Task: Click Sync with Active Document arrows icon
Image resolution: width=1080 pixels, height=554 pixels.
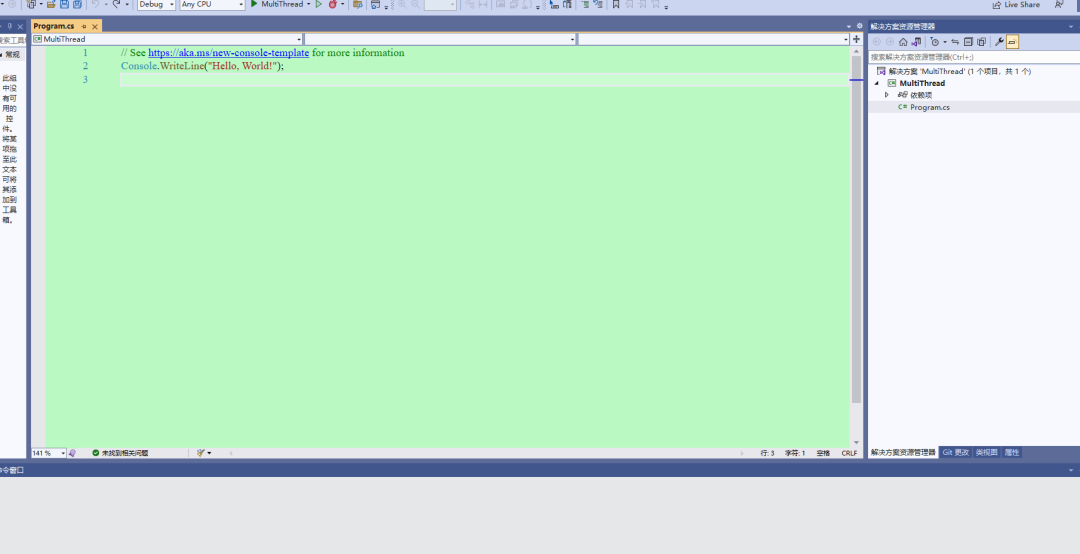Action: coord(955,42)
